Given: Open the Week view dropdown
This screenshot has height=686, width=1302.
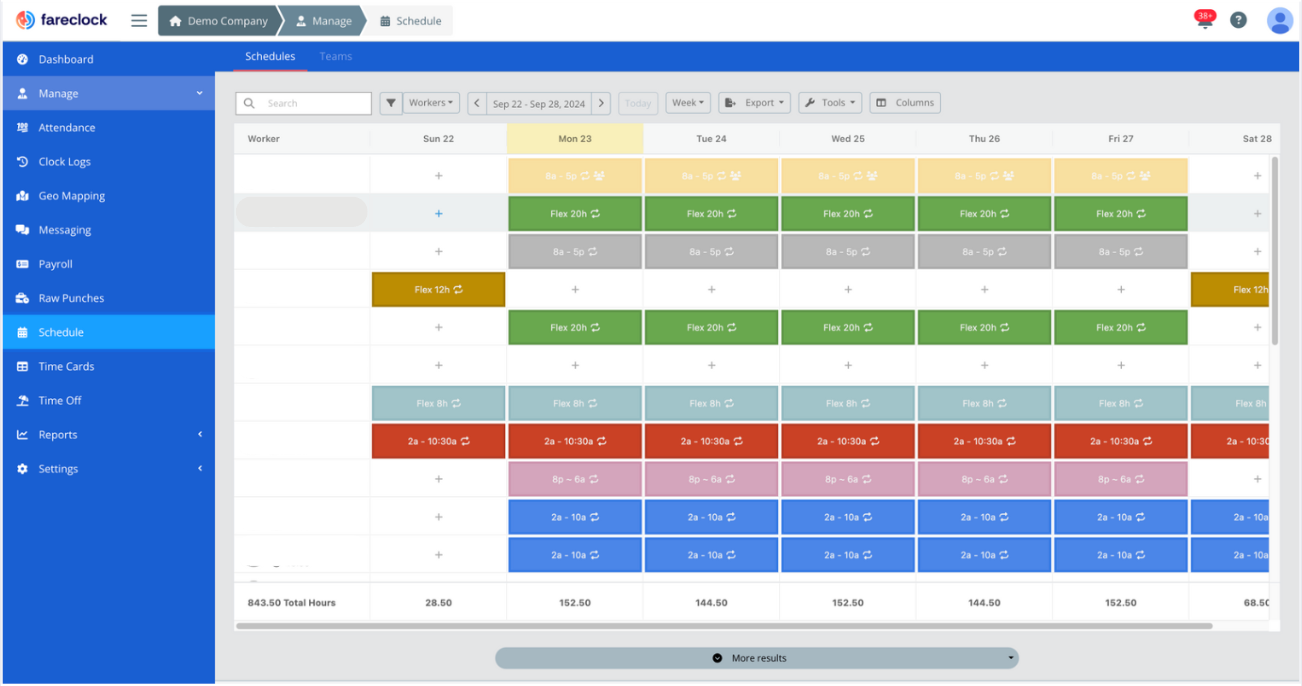Looking at the screenshot, I should click(688, 103).
